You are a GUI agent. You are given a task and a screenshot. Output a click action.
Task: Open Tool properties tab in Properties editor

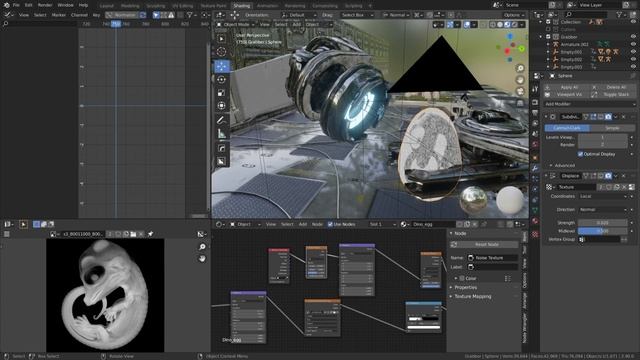[x=535, y=90]
